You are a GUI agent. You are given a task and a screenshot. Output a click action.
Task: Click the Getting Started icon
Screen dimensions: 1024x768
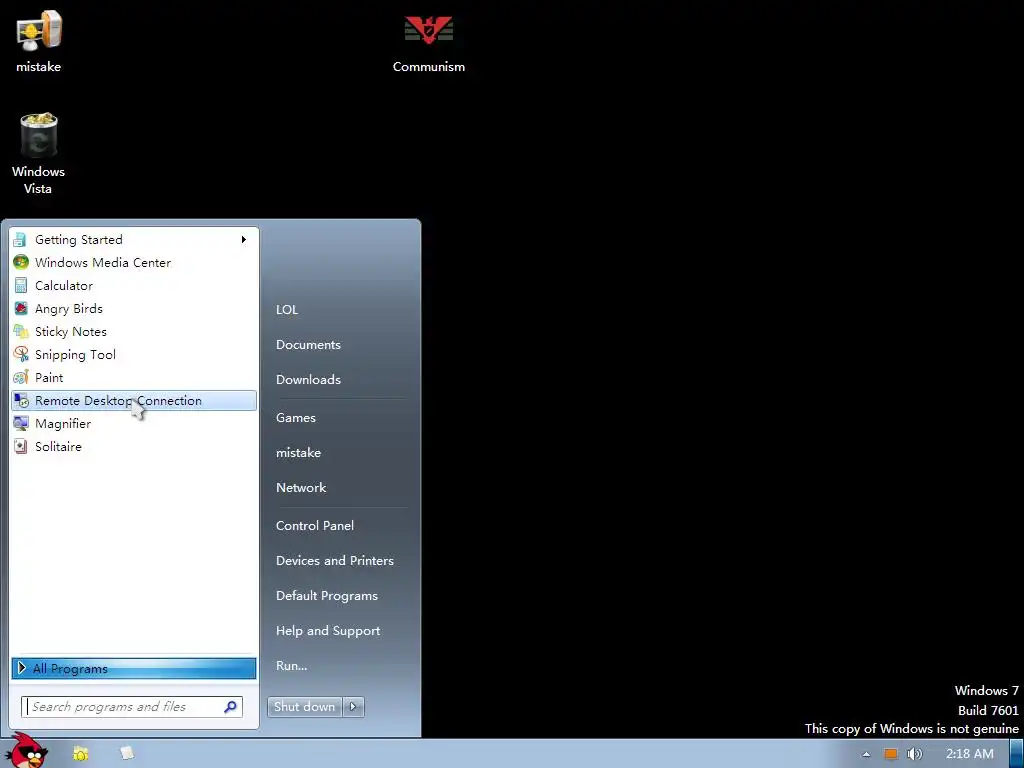click(x=21, y=240)
